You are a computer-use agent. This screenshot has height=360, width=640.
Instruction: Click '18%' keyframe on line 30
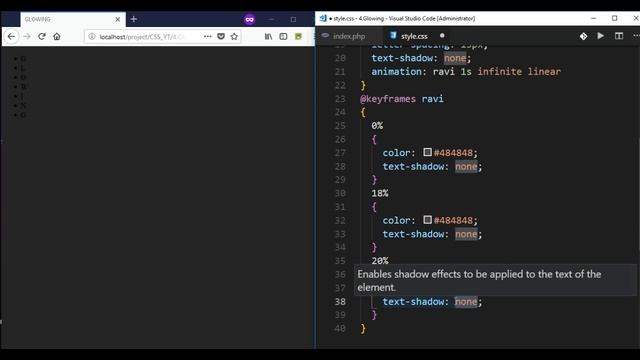(380, 193)
